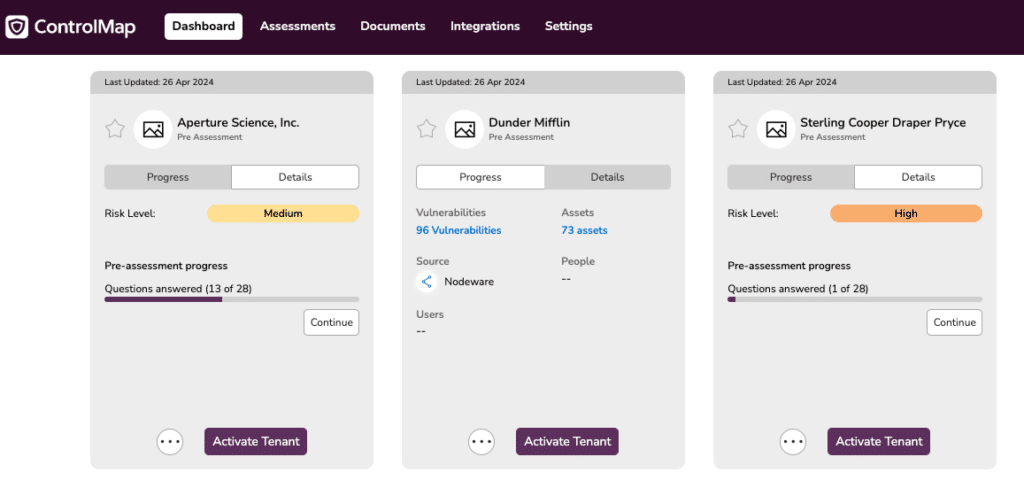Continue Sterling Cooper pre-assessment
Screen dimensions: 1024x488
pyautogui.click(x=954, y=323)
